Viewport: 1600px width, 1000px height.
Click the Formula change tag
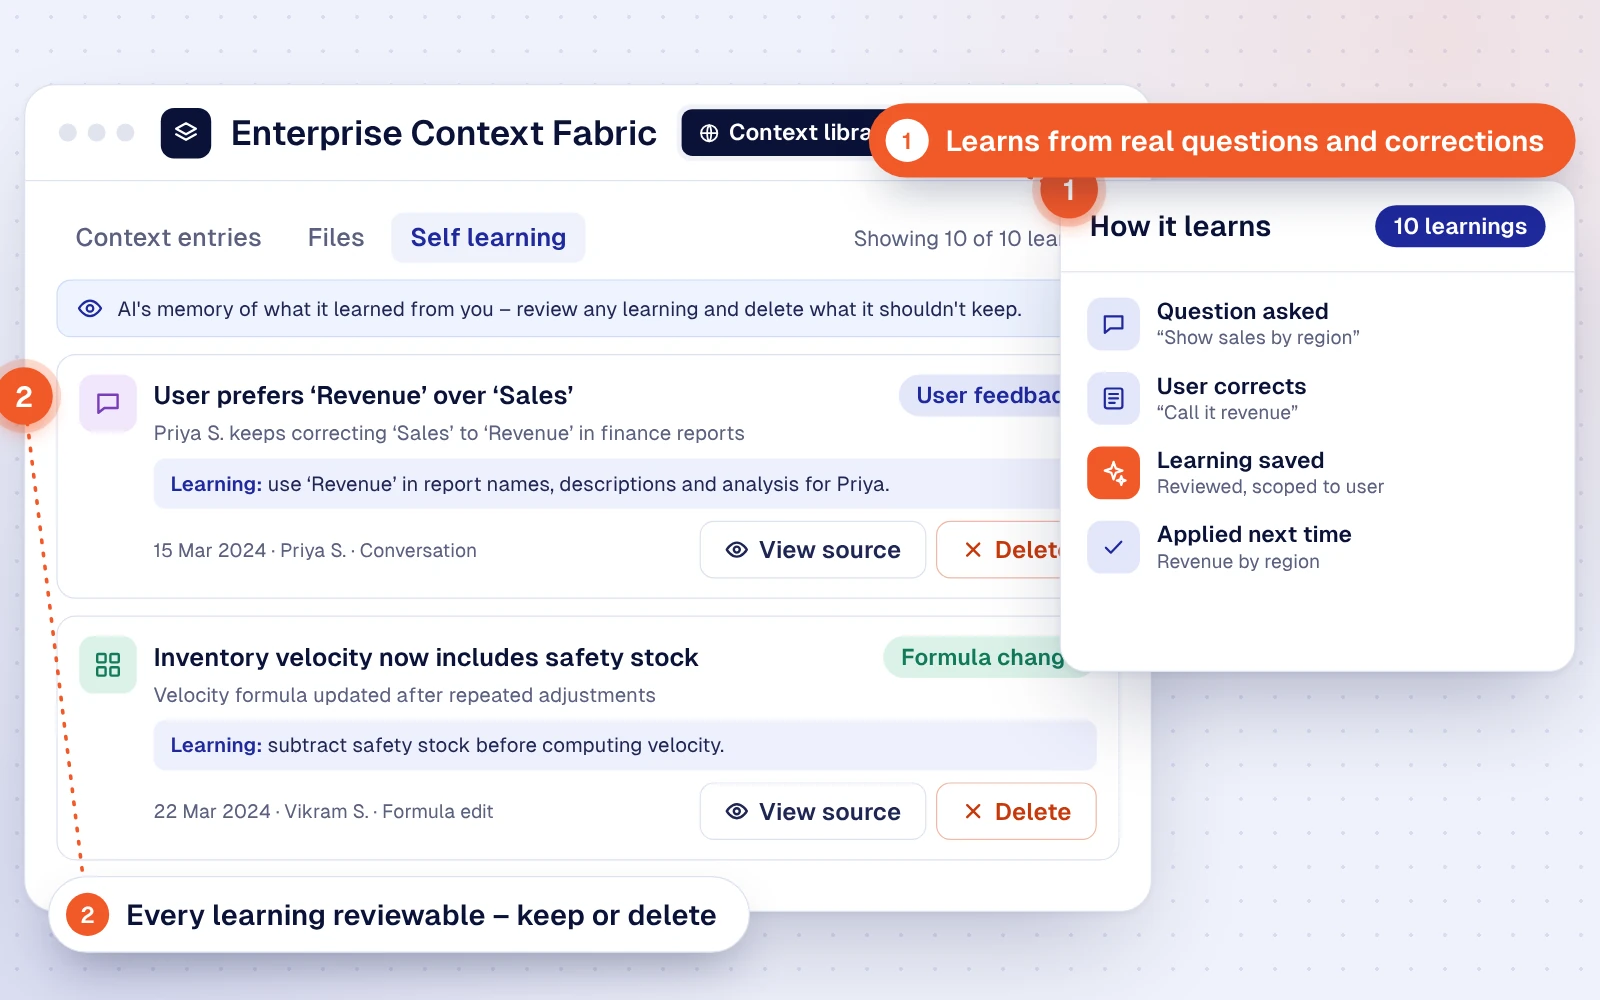[x=974, y=657]
